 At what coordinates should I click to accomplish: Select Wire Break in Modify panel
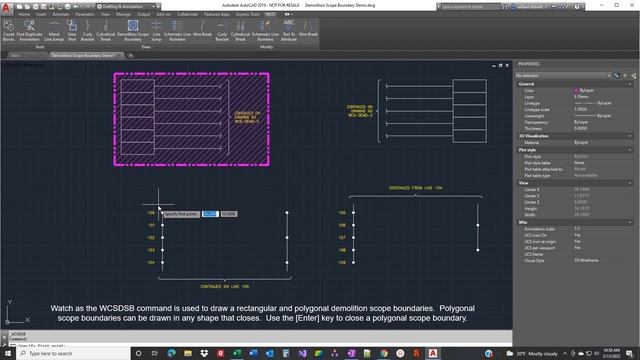[x=308, y=29]
